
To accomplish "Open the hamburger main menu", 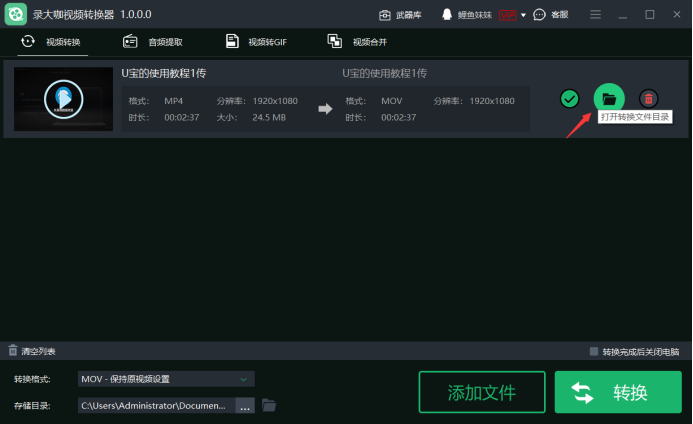I will pyautogui.click(x=596, y=15).
